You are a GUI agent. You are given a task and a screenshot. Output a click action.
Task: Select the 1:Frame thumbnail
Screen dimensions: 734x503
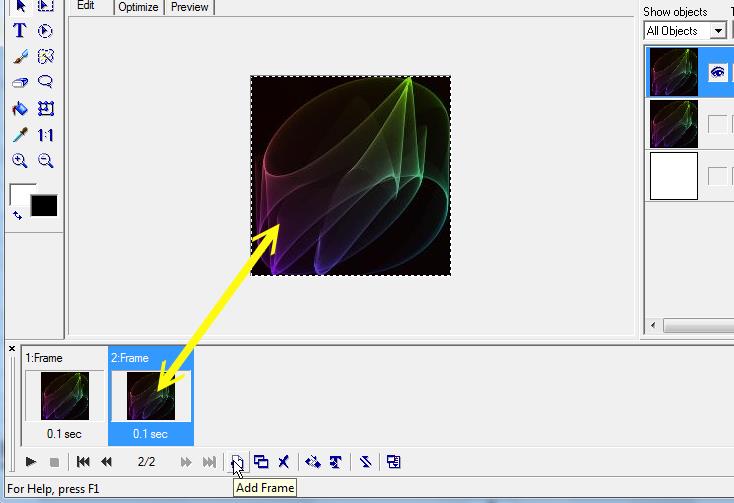click(64, 395)
